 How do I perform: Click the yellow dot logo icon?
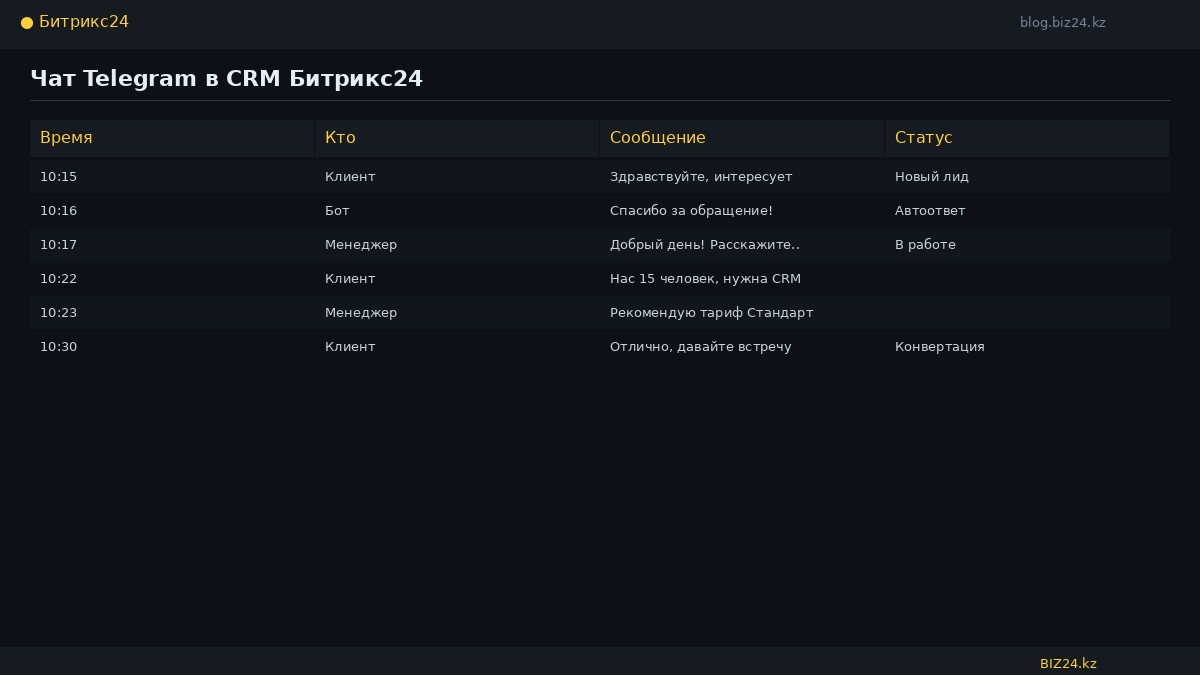coord(27,23)
